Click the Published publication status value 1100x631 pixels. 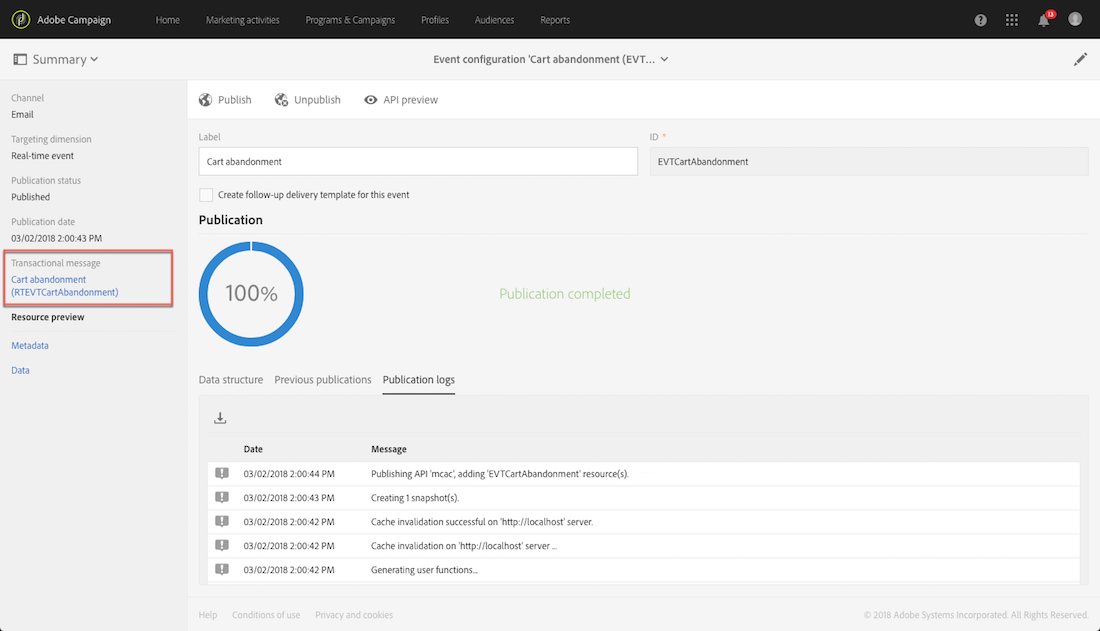tap(30, 197)
